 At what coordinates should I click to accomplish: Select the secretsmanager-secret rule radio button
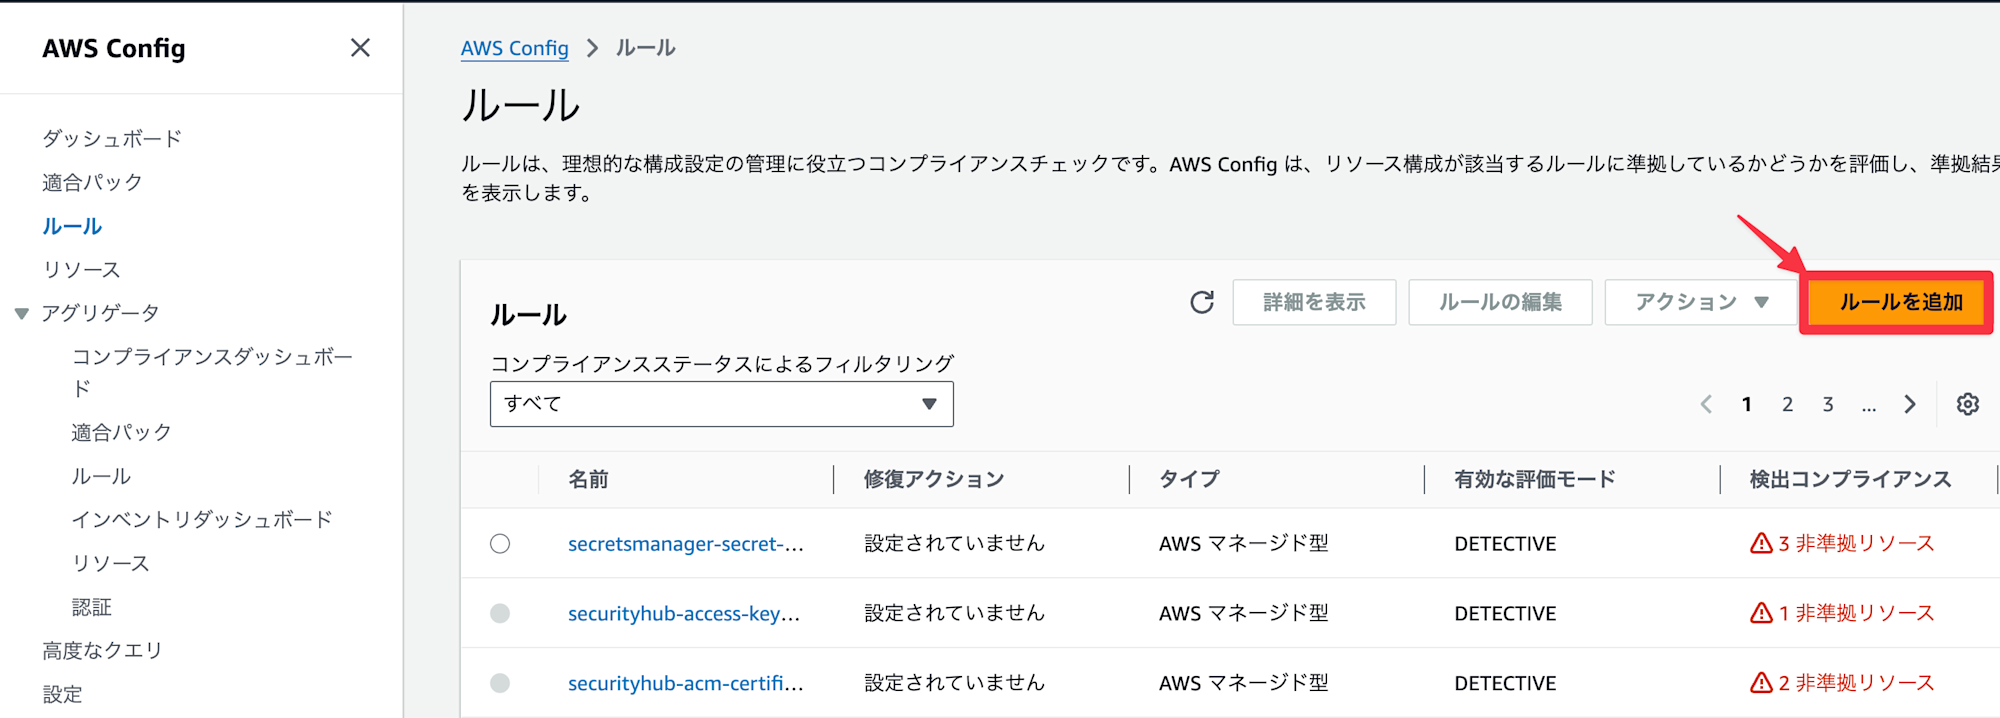point(500,544)
